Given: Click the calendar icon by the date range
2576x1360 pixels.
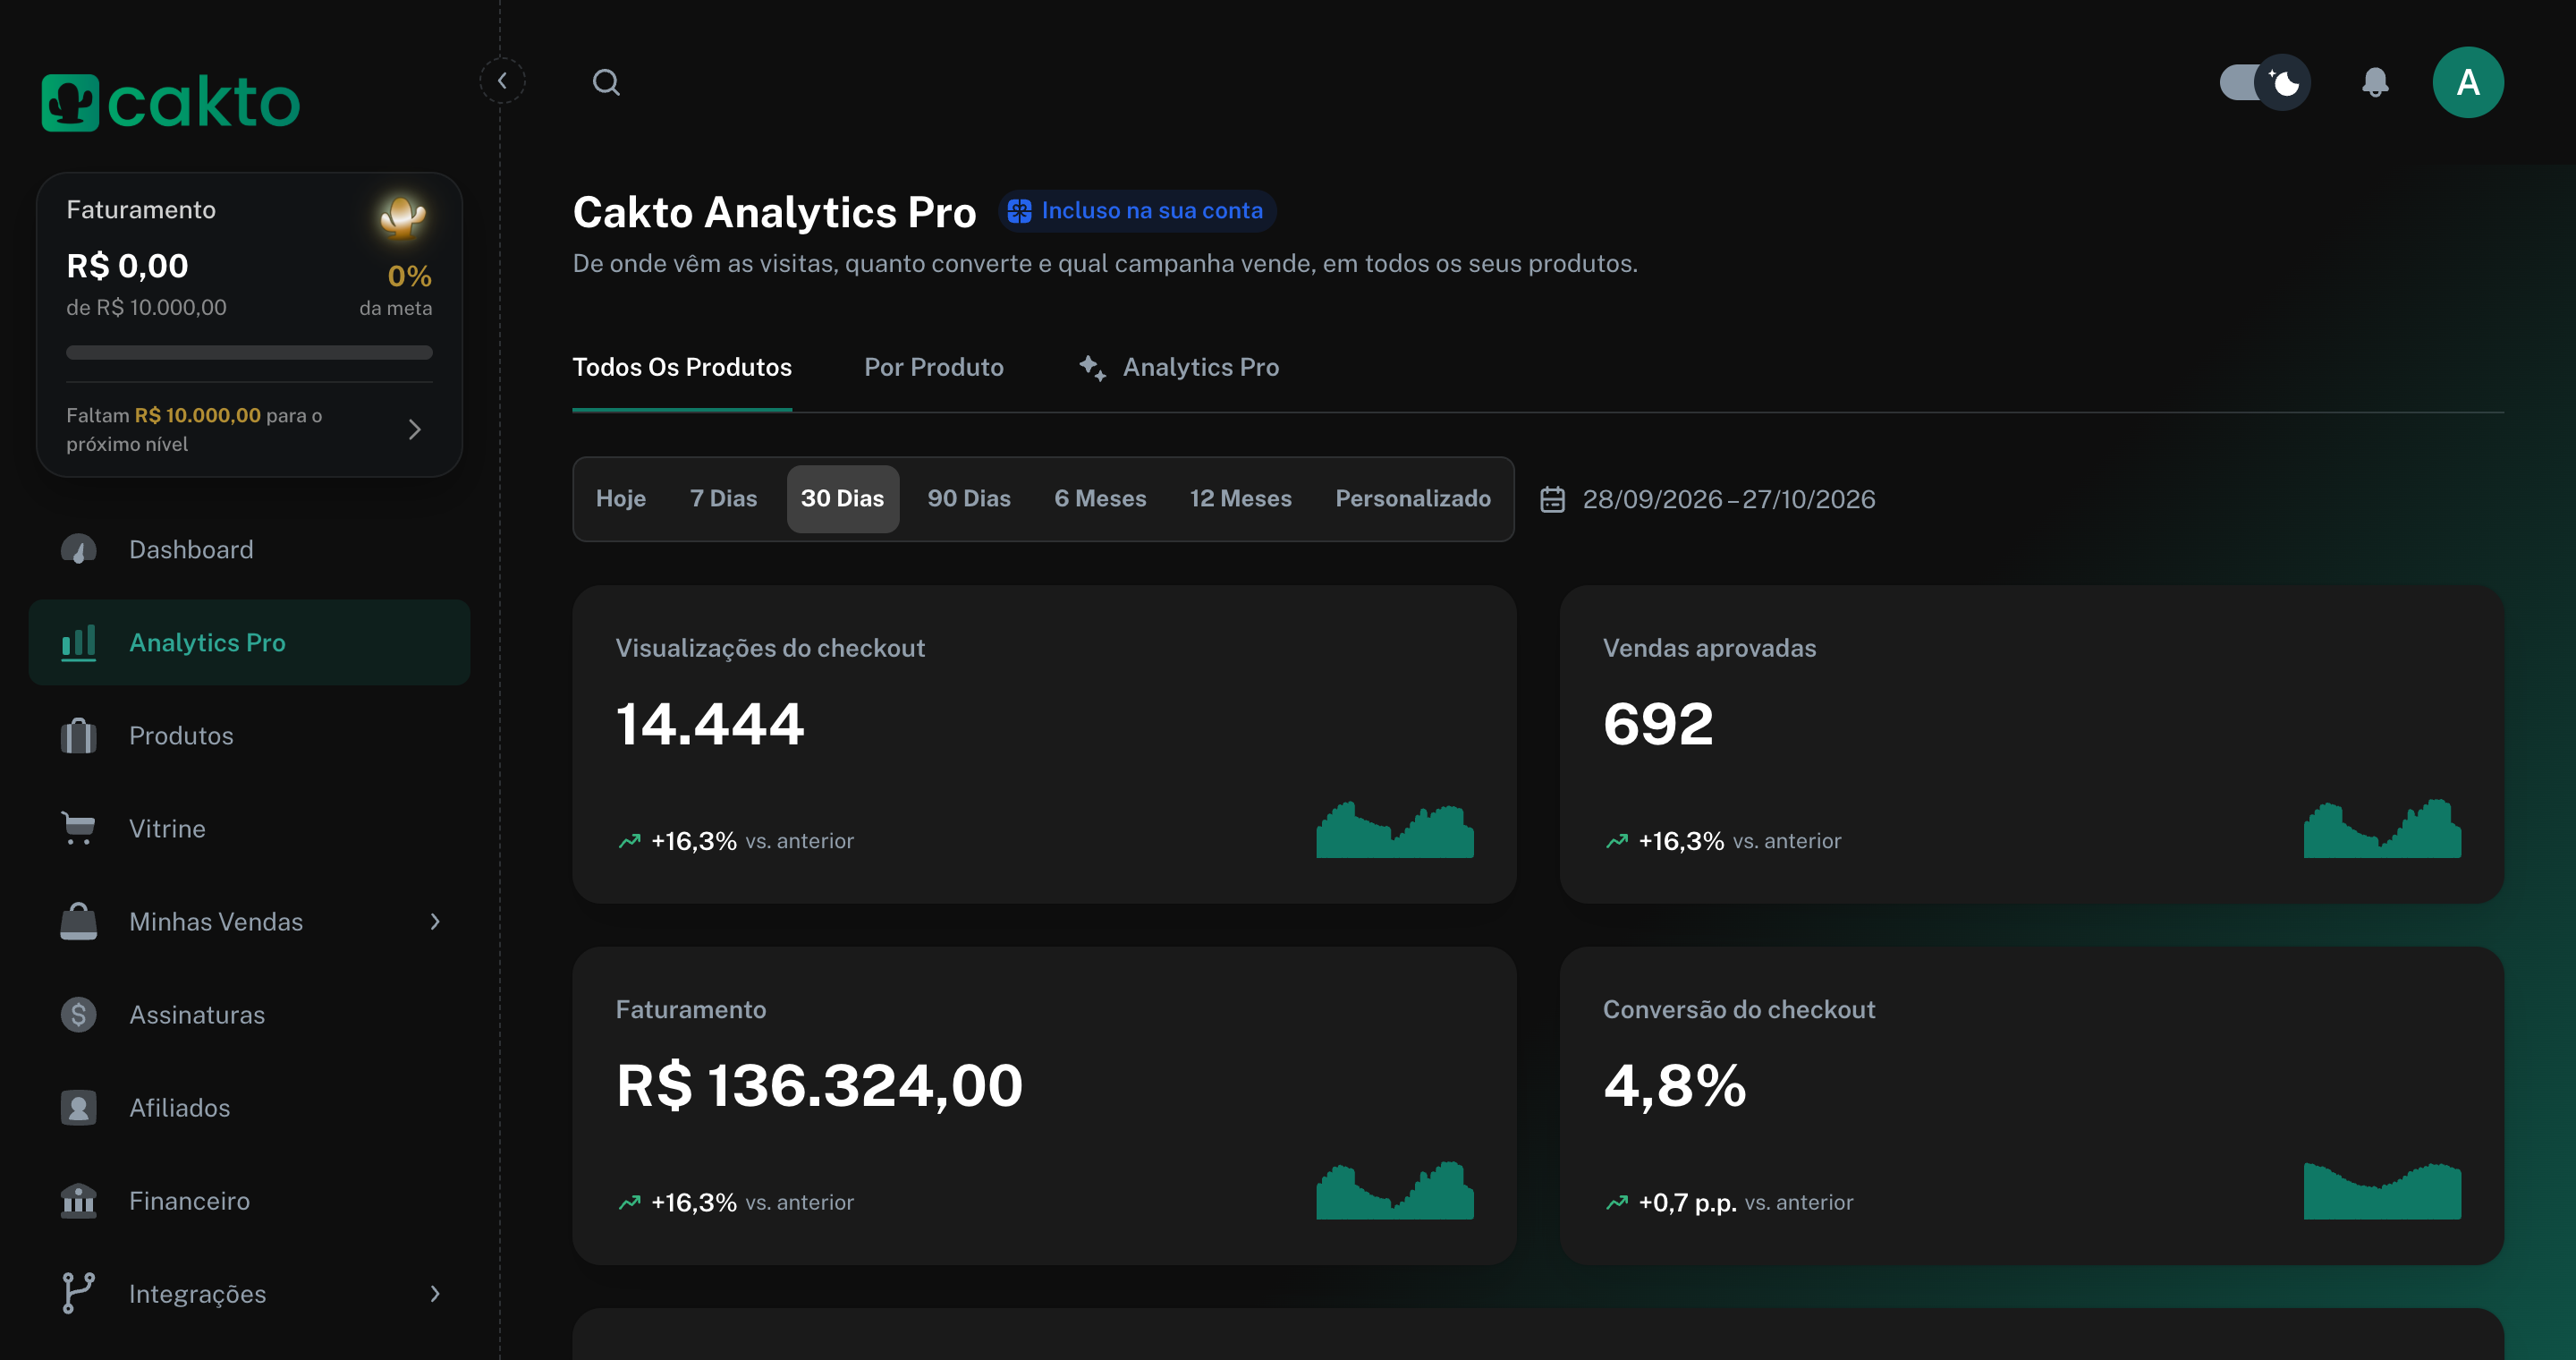Looking at the screenshot, I should [x=1552, y=499].
